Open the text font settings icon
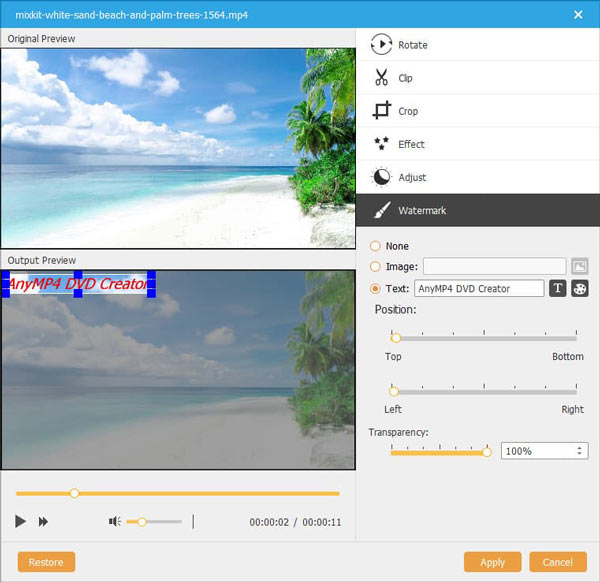The image size is (600, 582). (x=558, y=289)
